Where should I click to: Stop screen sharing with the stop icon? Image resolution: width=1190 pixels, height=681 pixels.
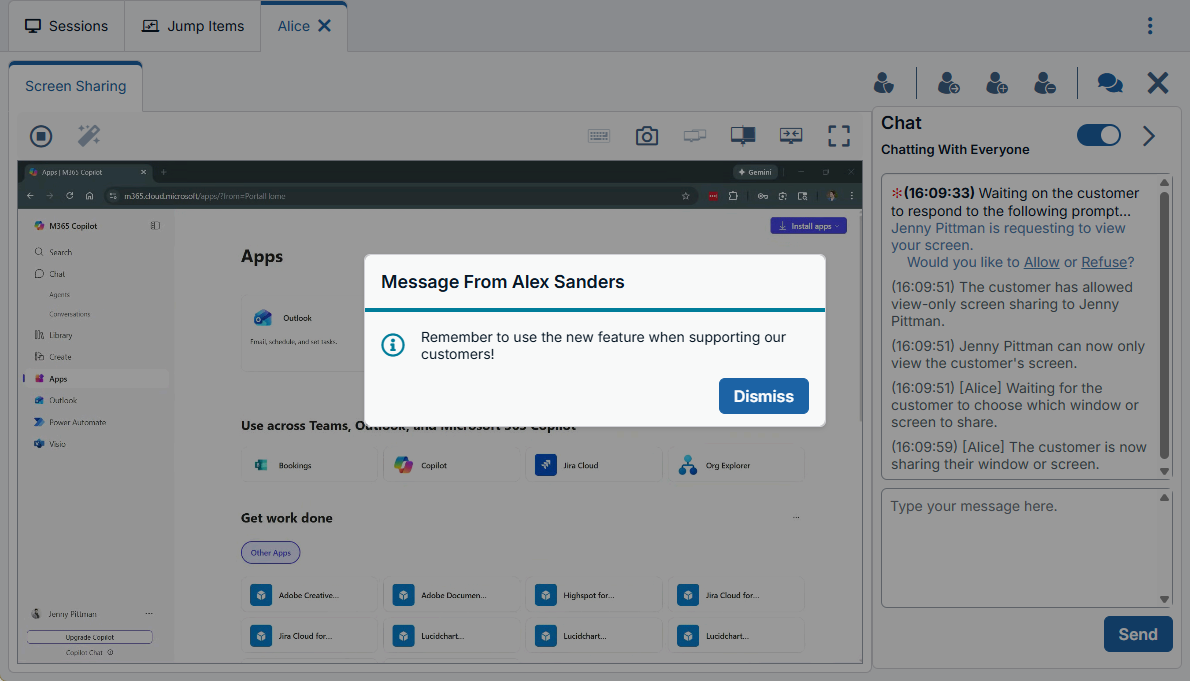tap(41, 136)
